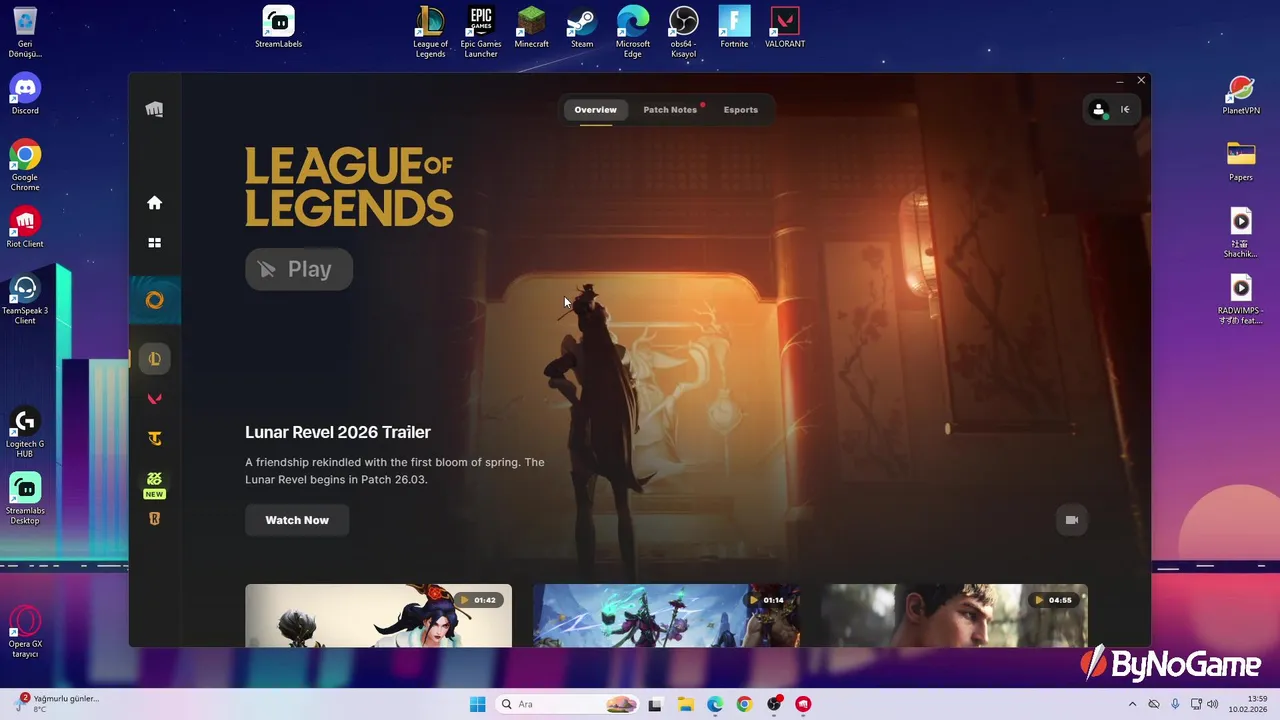1280x720 pixels.
Task: Open Epic Games Launcher desktop shortcut
Action: pyautogui.click(x=481, y=32)
